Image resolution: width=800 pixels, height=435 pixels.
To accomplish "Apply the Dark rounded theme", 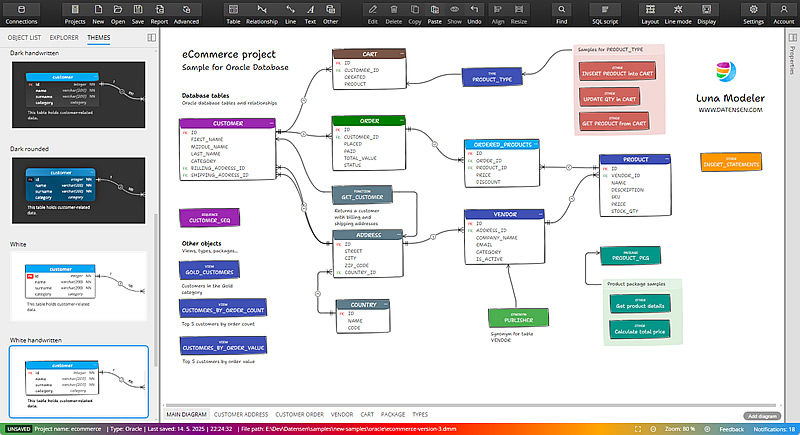I will point(79,190).
